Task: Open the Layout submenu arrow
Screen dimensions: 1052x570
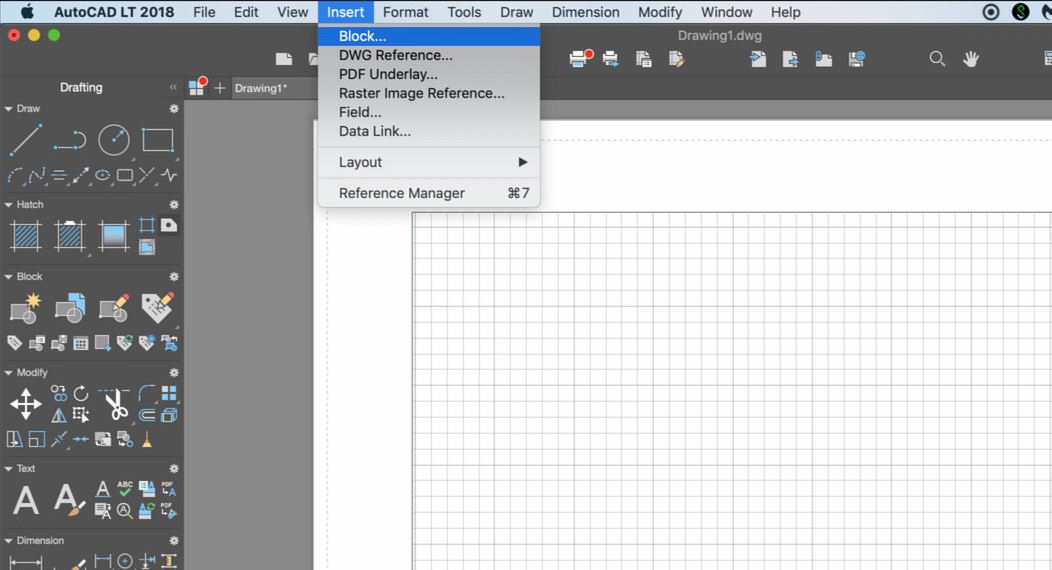Action: tap(523, 162)
